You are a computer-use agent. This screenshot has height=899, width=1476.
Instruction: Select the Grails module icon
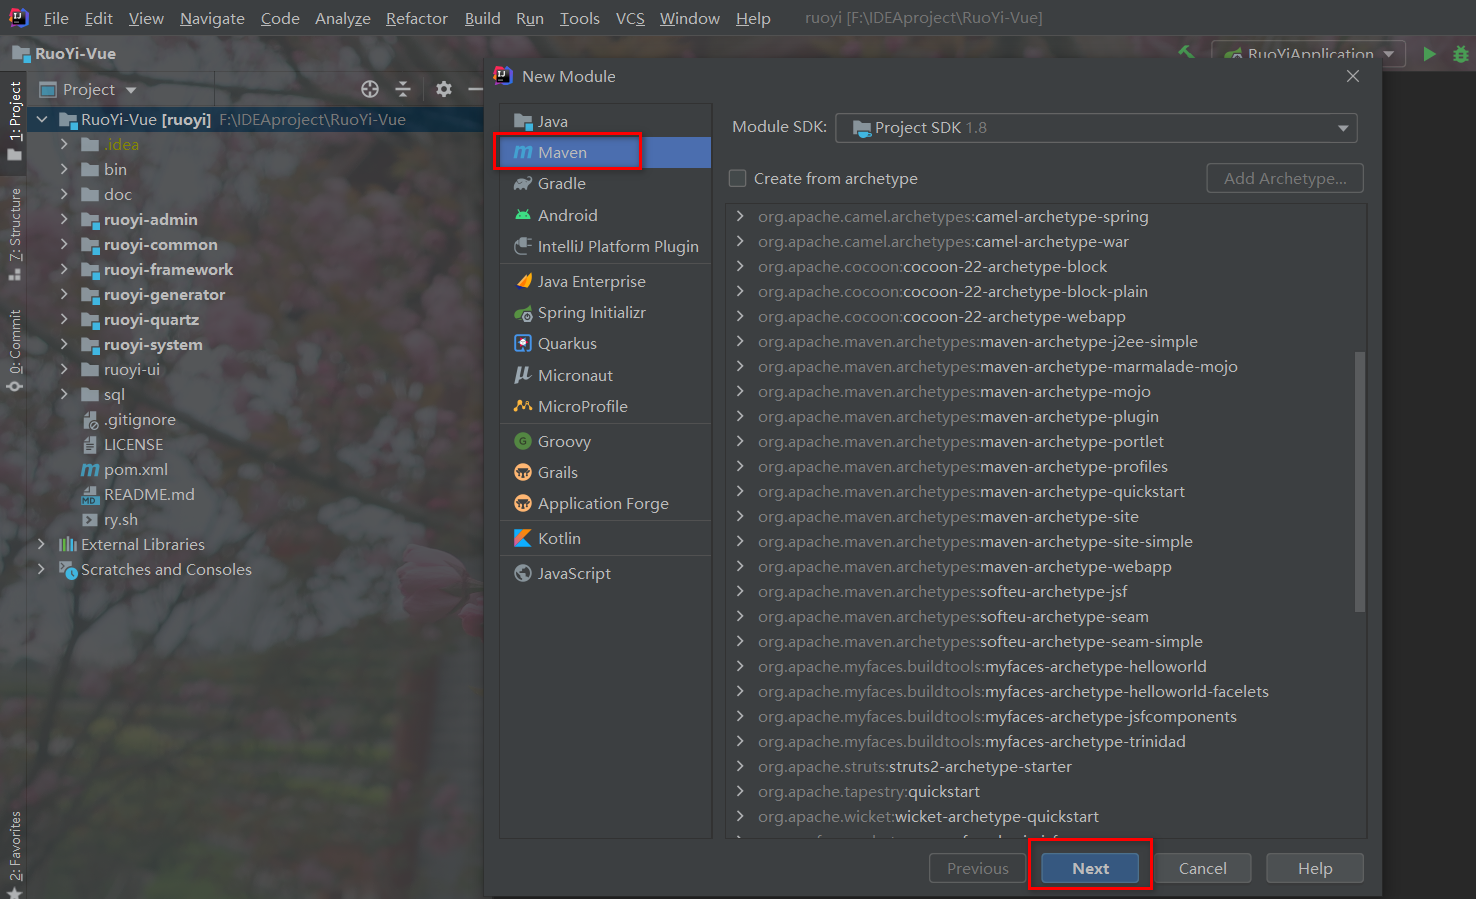tap(523, 472)
